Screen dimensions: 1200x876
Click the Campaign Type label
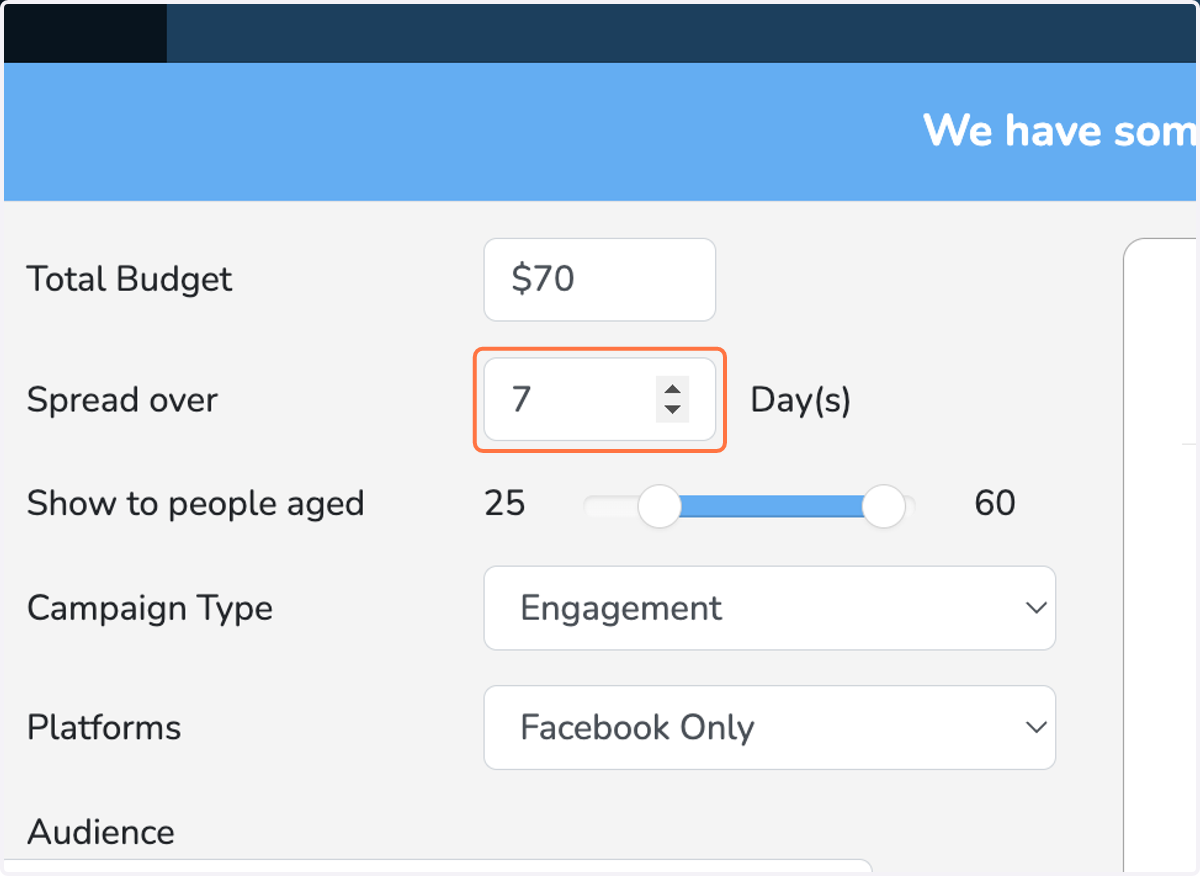(x=150, y=608)
